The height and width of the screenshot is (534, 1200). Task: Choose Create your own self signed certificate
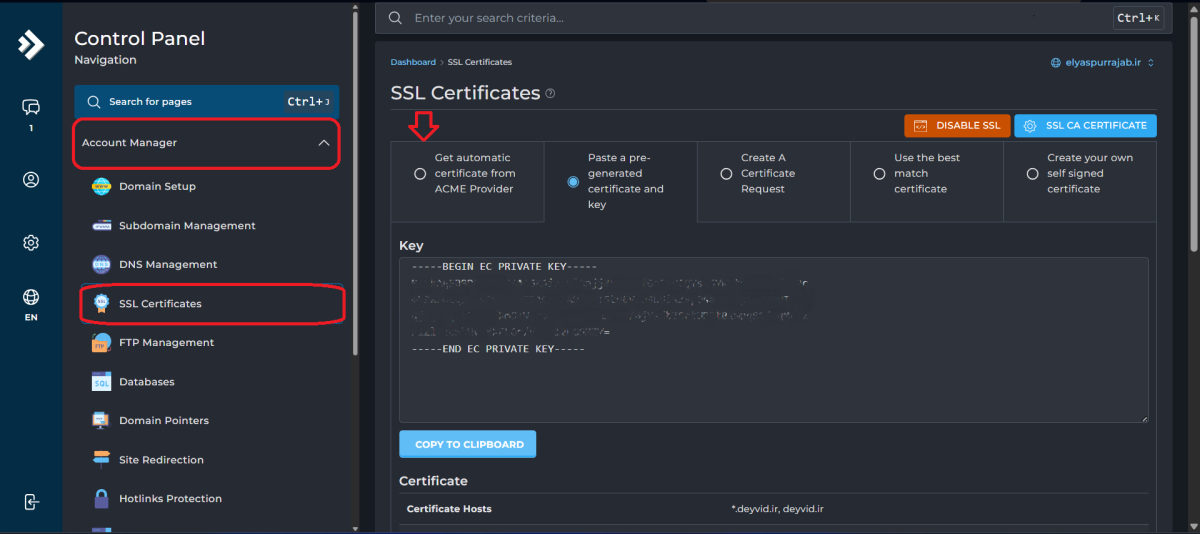point(1033,173)
